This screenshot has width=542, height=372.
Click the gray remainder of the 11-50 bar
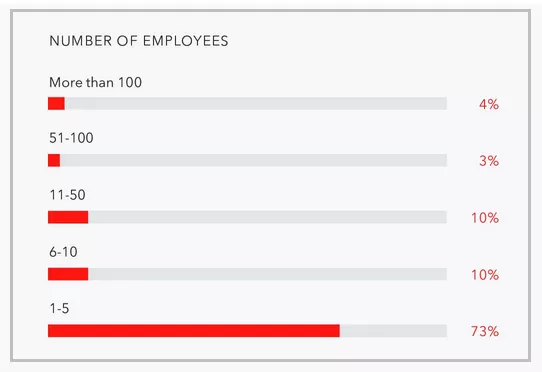coord(268,217)
